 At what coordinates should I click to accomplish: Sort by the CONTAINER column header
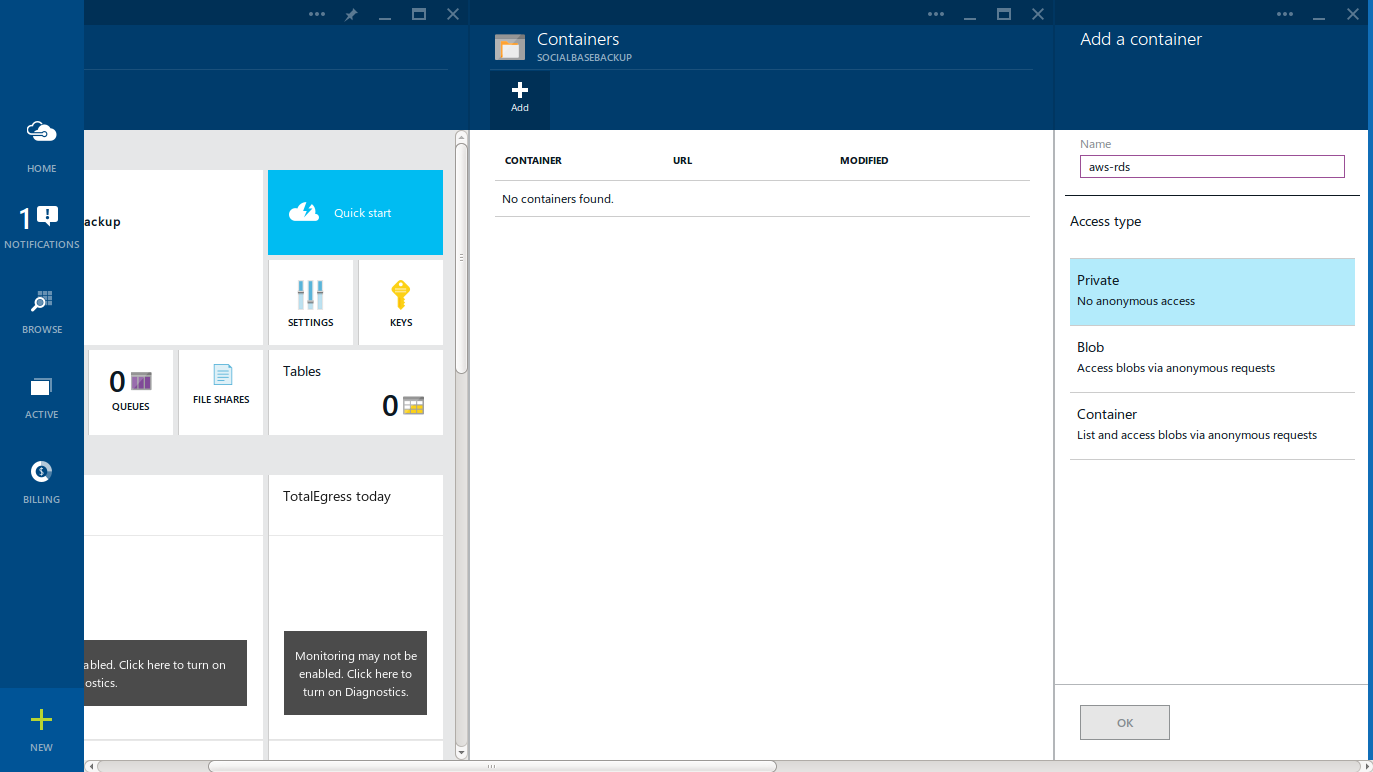click(x=533, y=161)
